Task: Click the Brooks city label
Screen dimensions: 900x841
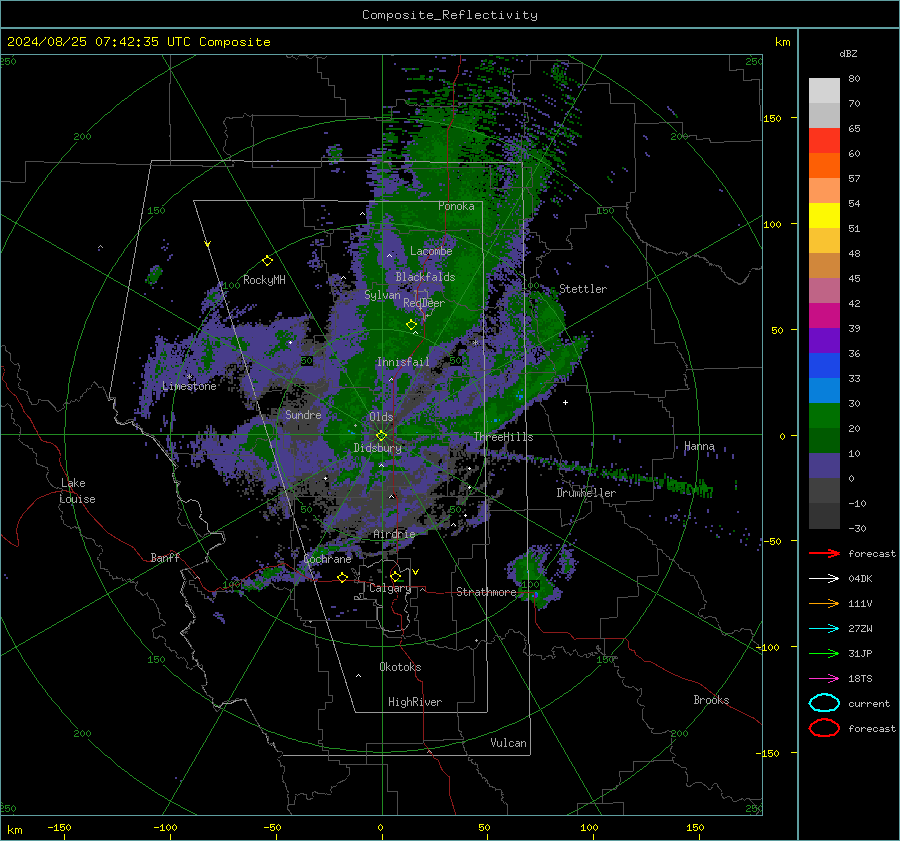Action: 711,700
